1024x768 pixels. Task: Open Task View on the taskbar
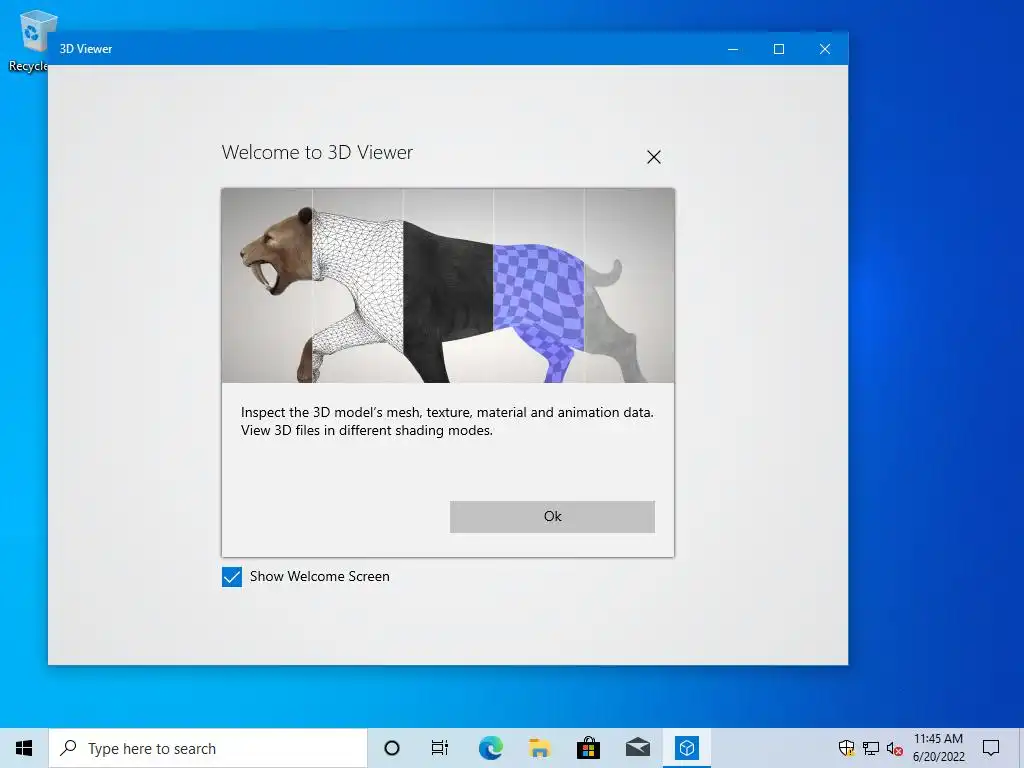(440, 748)
